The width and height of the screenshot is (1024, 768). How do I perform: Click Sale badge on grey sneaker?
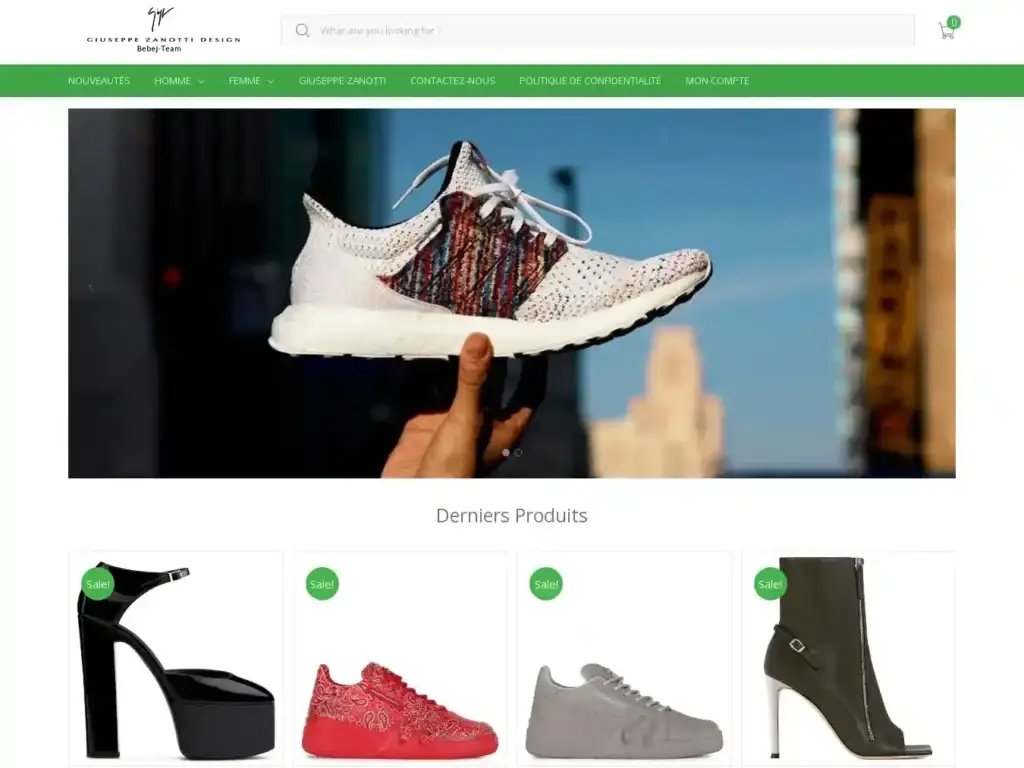point(546,583)
